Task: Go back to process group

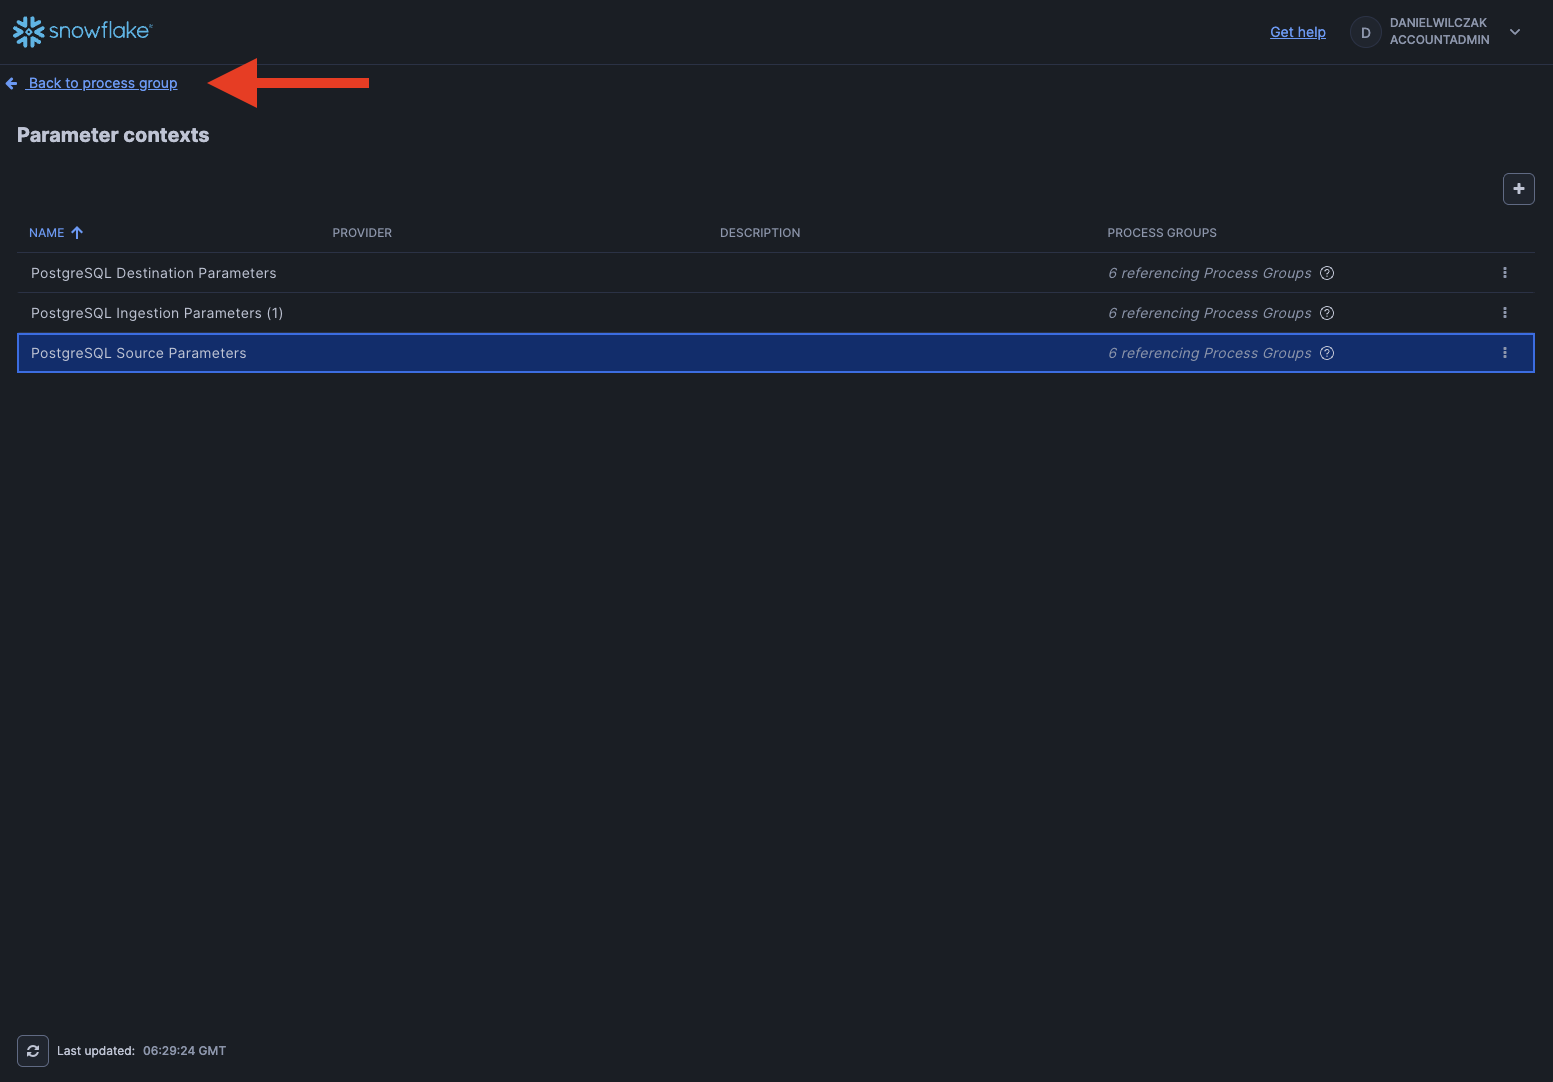Action: (x=102, y=83)
